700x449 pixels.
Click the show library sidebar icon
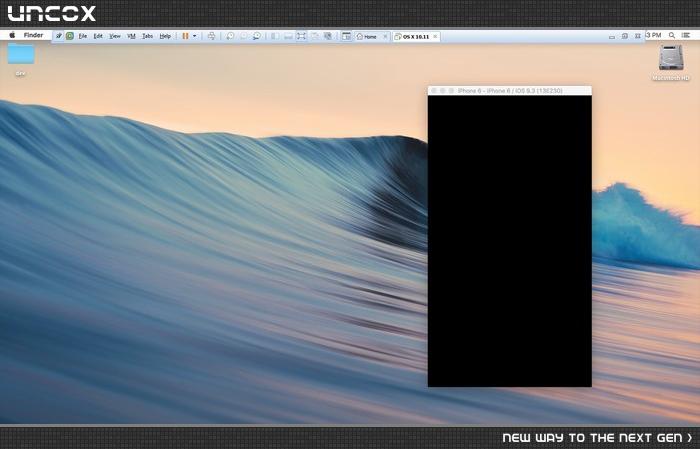point(275,36)
